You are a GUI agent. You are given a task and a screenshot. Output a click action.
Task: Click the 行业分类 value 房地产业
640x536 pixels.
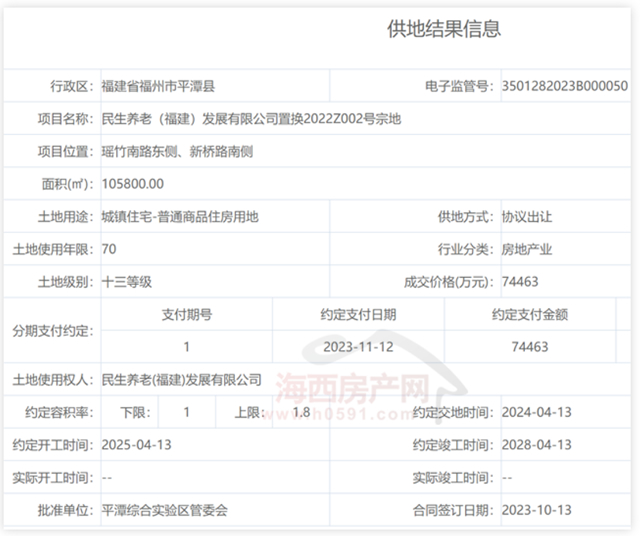tap(527, 250)
